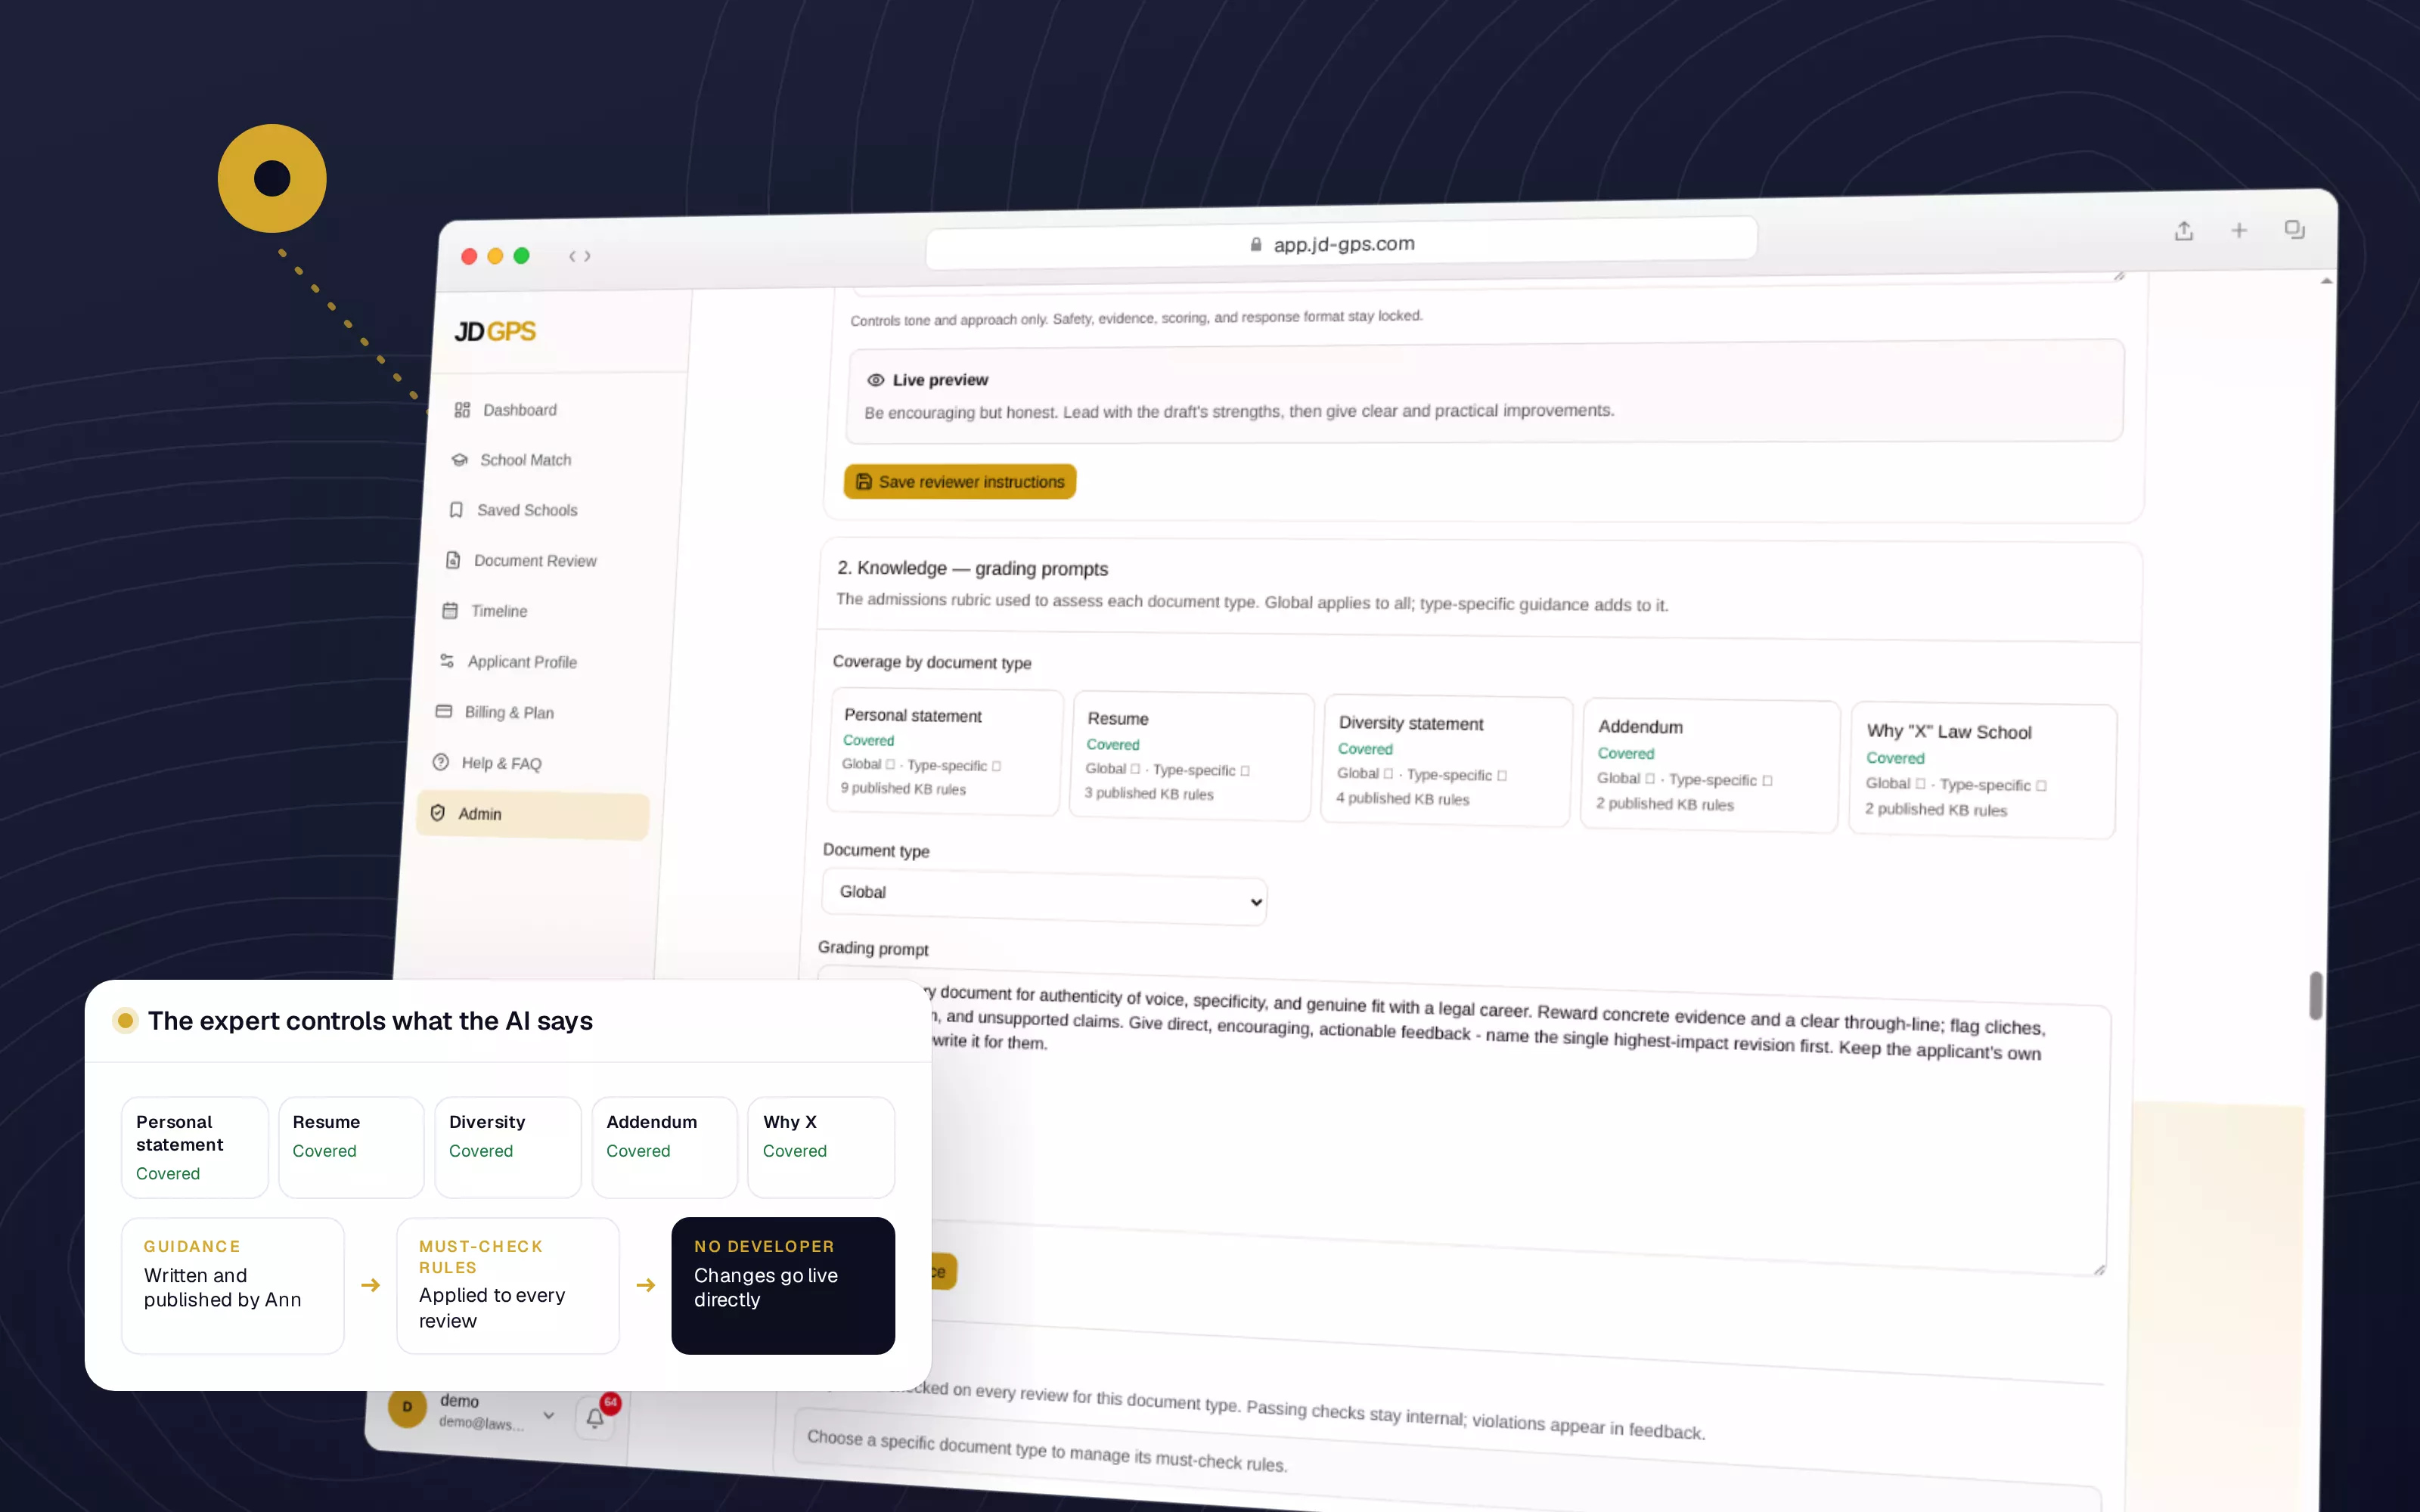2420x1512 pixels.
Task: Click the 'Coverage by document type' label
Action: coord(932,662)
